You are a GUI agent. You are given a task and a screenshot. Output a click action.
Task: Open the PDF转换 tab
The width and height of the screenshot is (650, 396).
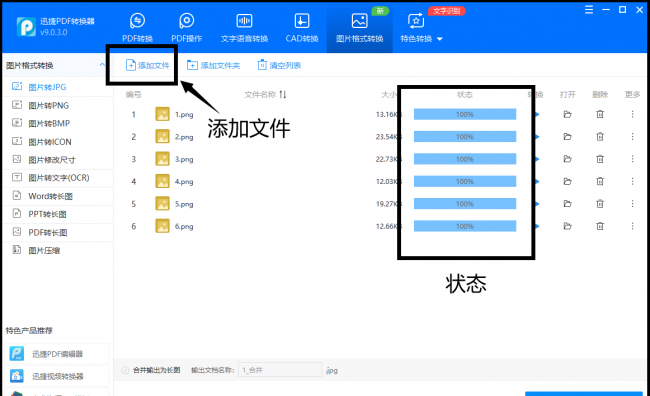pyautogui.click(x=137, y=28)
